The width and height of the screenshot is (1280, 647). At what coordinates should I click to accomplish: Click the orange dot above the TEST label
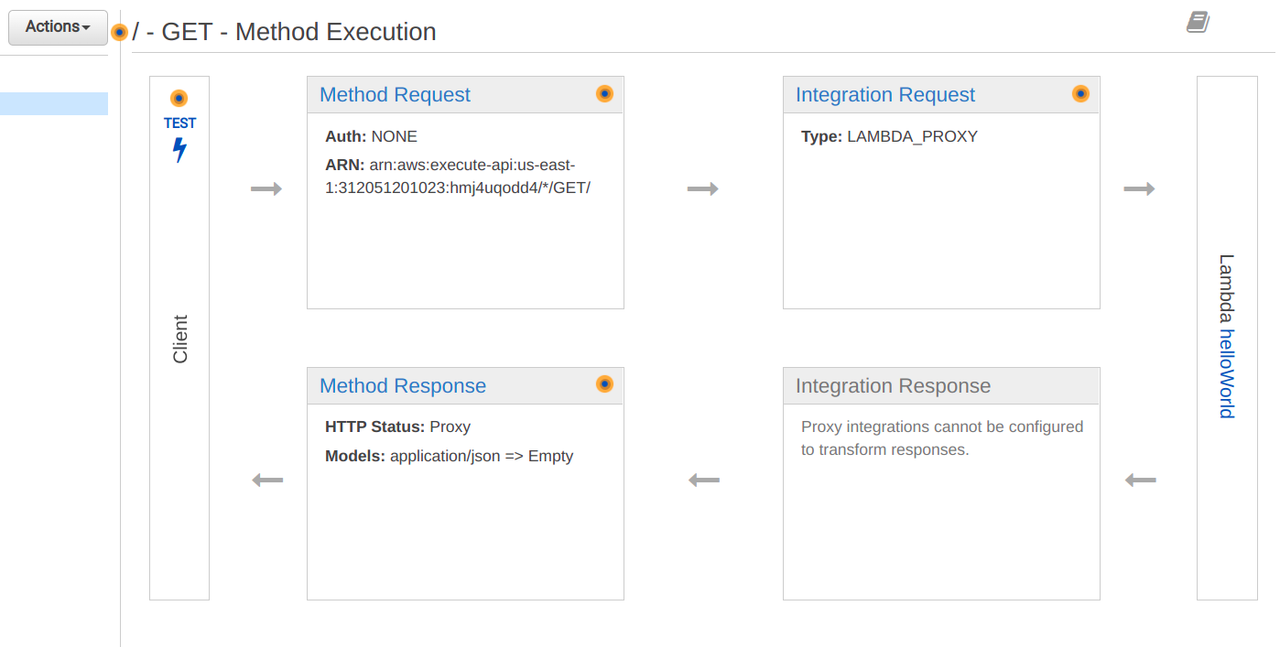(x=179, y=98)
